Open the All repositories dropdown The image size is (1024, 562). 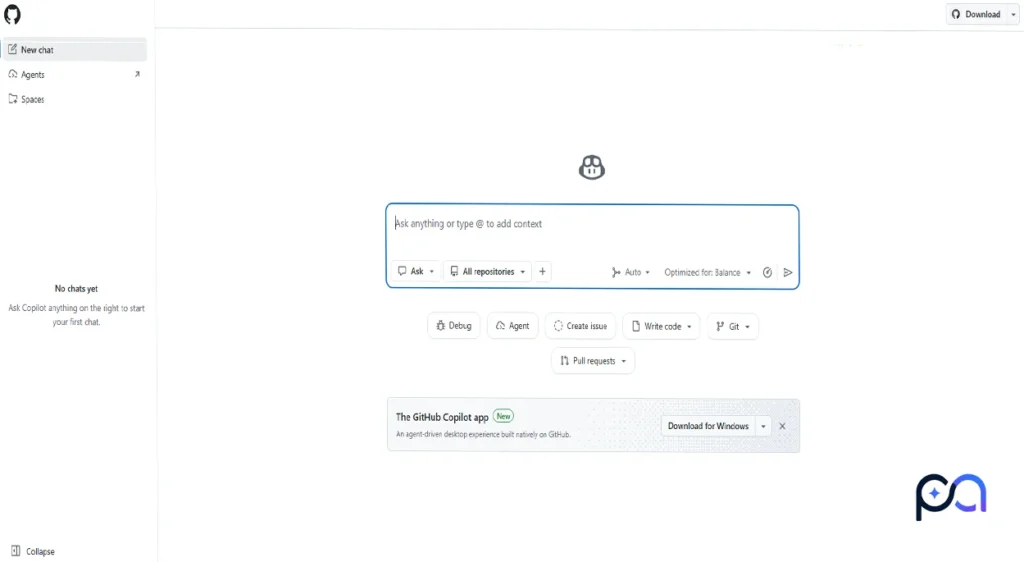pos(487,272)
